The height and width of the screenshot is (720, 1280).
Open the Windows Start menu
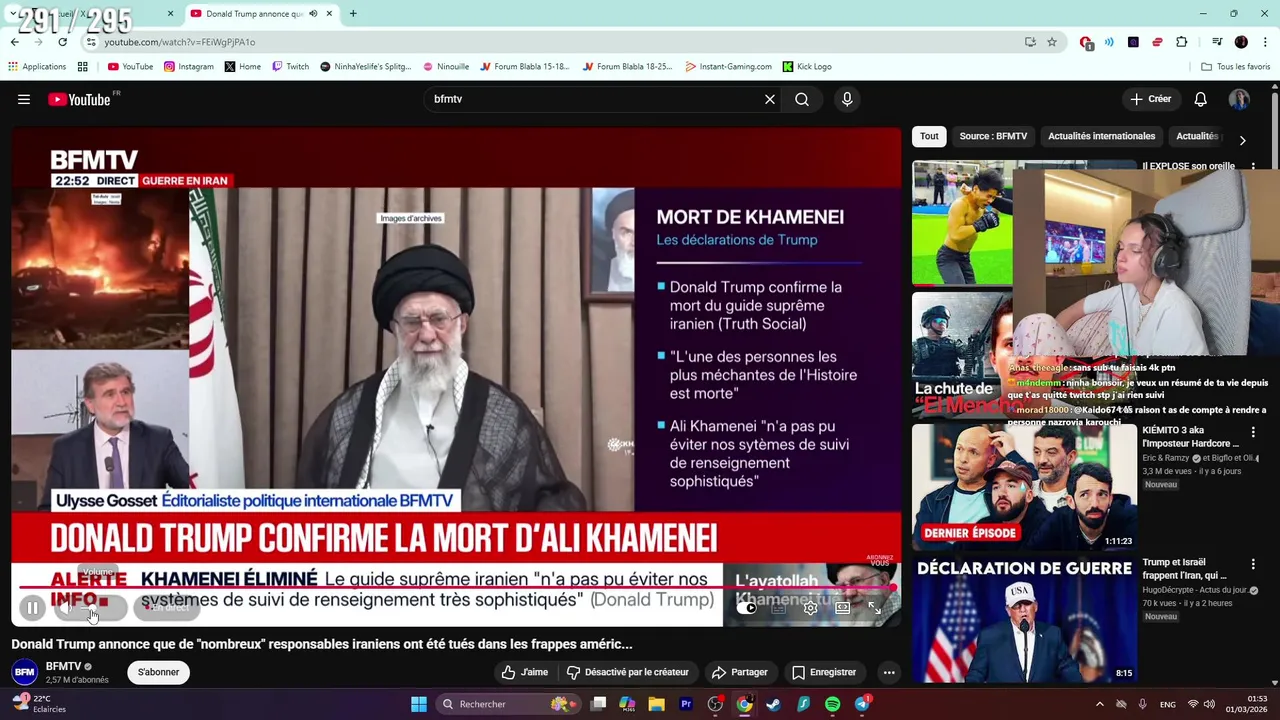[419, 704]
